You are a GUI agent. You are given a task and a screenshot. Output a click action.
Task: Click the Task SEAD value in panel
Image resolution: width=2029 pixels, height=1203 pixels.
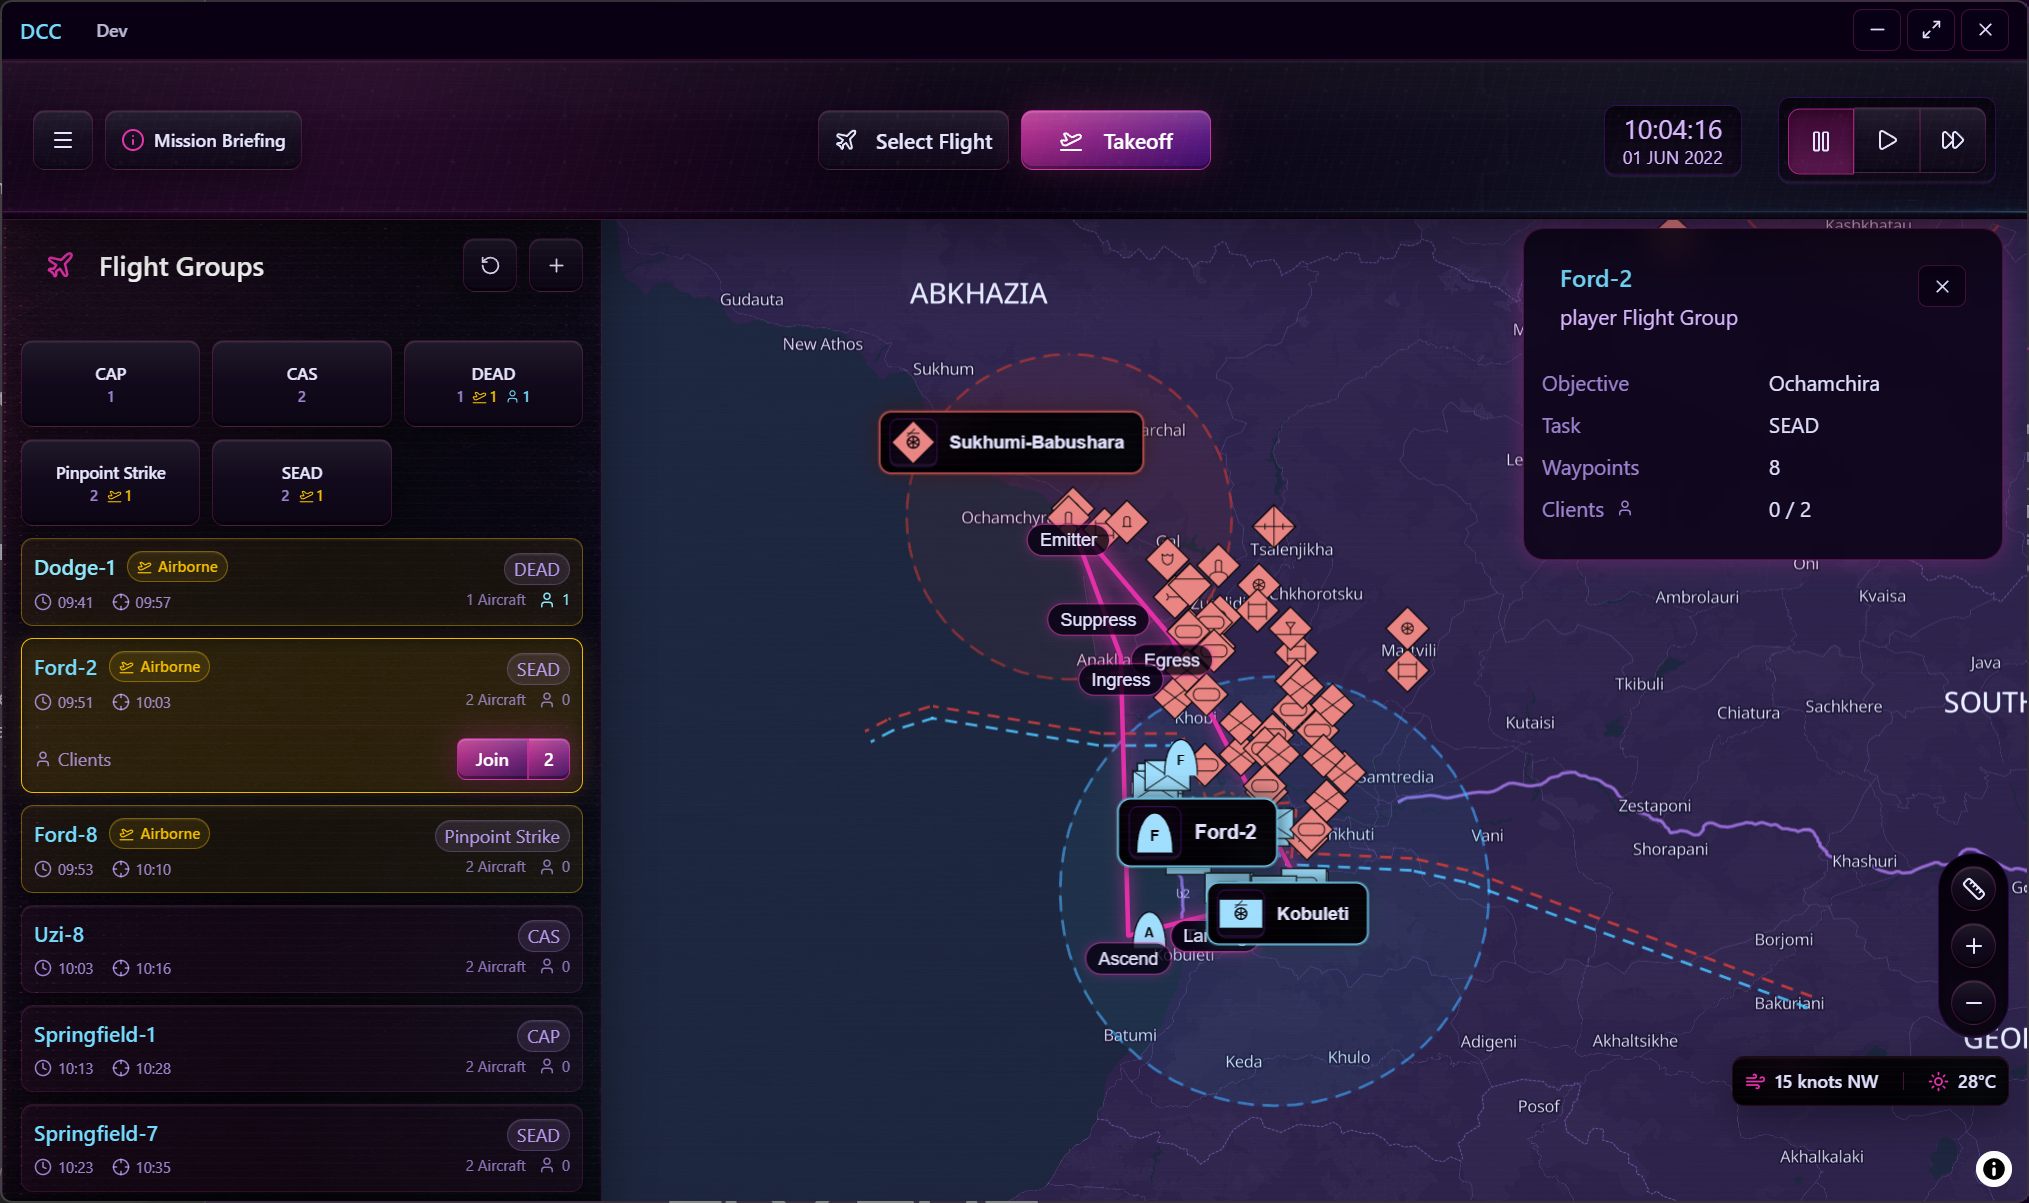(x=1793, y=425)
